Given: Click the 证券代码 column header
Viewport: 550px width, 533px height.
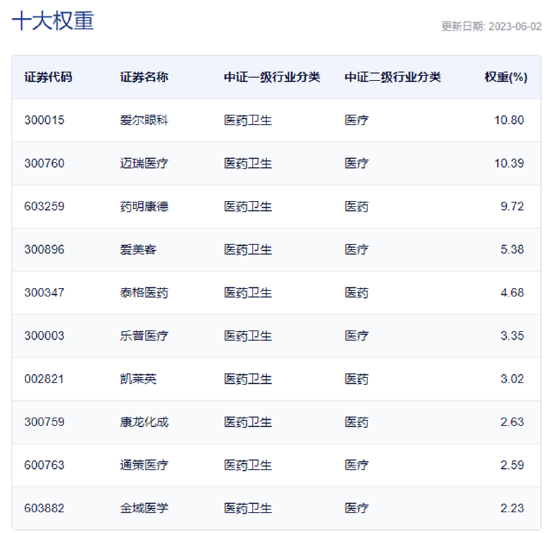Looking at the screenshot, I should 48,77.
